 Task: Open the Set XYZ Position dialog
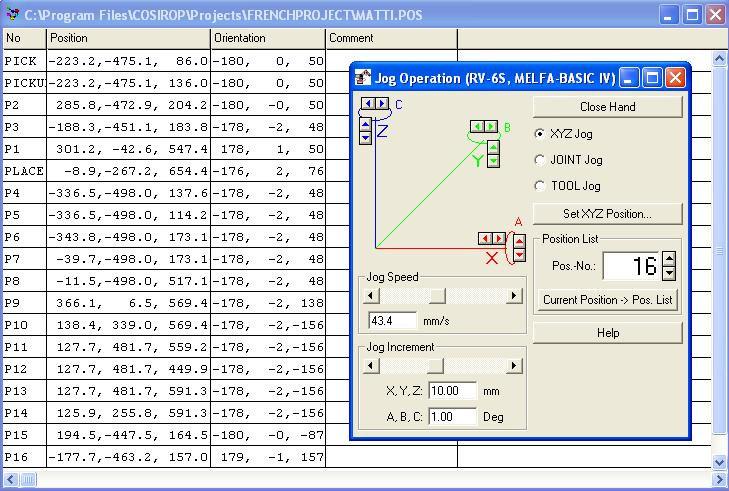tap(608, 214)
